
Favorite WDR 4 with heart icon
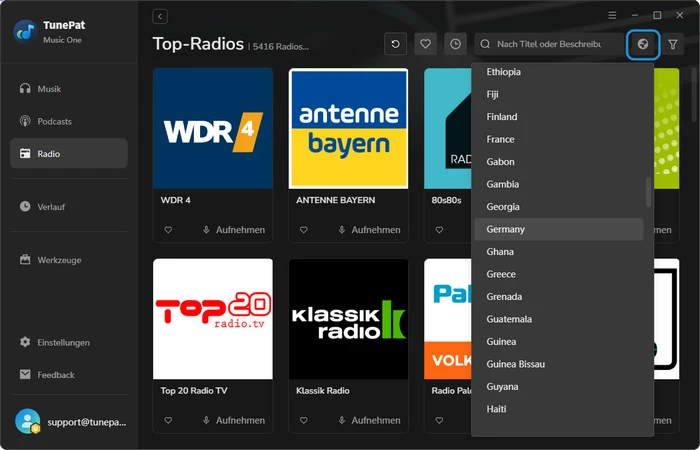tap(168, 229)
